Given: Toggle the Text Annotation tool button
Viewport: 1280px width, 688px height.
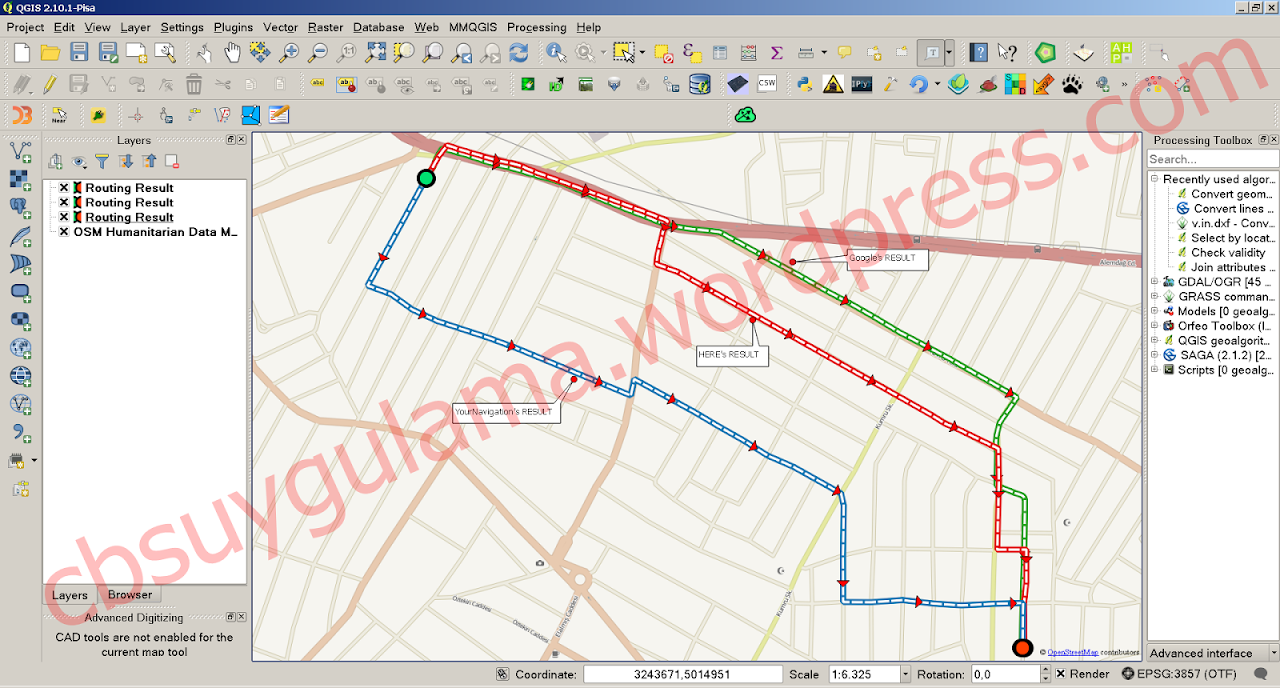Looking at the screenshot, I should (931, 52).
